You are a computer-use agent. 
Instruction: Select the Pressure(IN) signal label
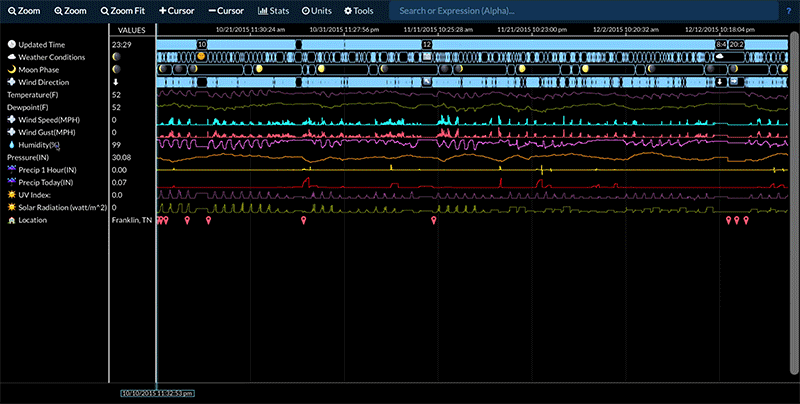[28, 157]
